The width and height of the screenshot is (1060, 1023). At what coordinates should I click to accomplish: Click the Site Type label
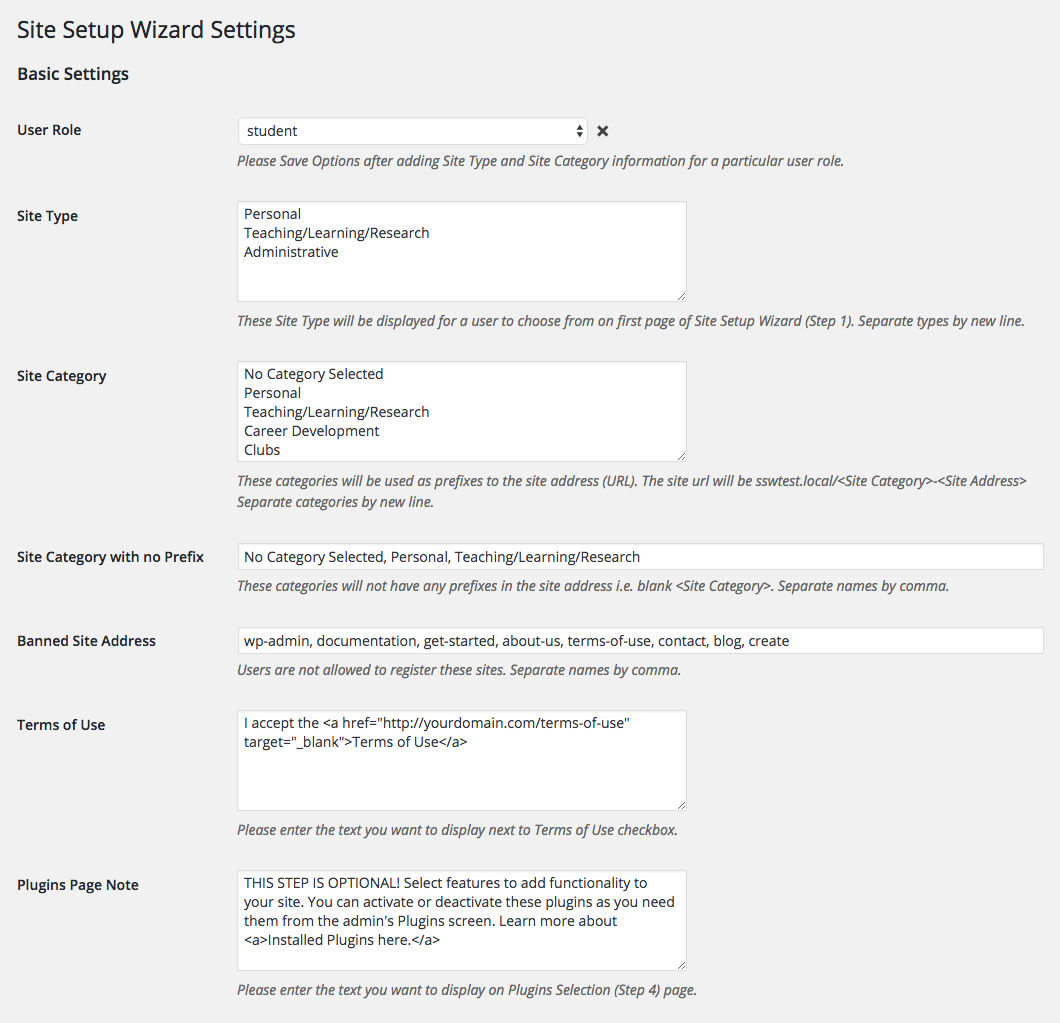point(47,216)
